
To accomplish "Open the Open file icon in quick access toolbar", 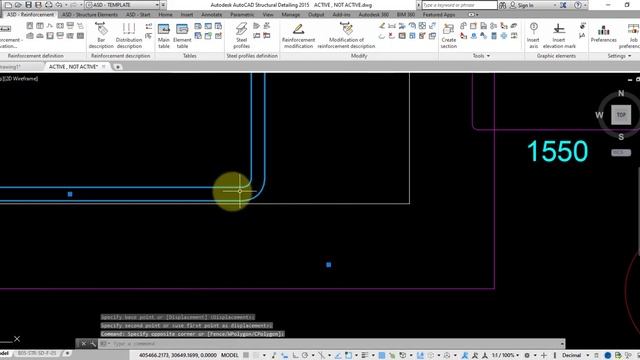I will click(18, 5).
